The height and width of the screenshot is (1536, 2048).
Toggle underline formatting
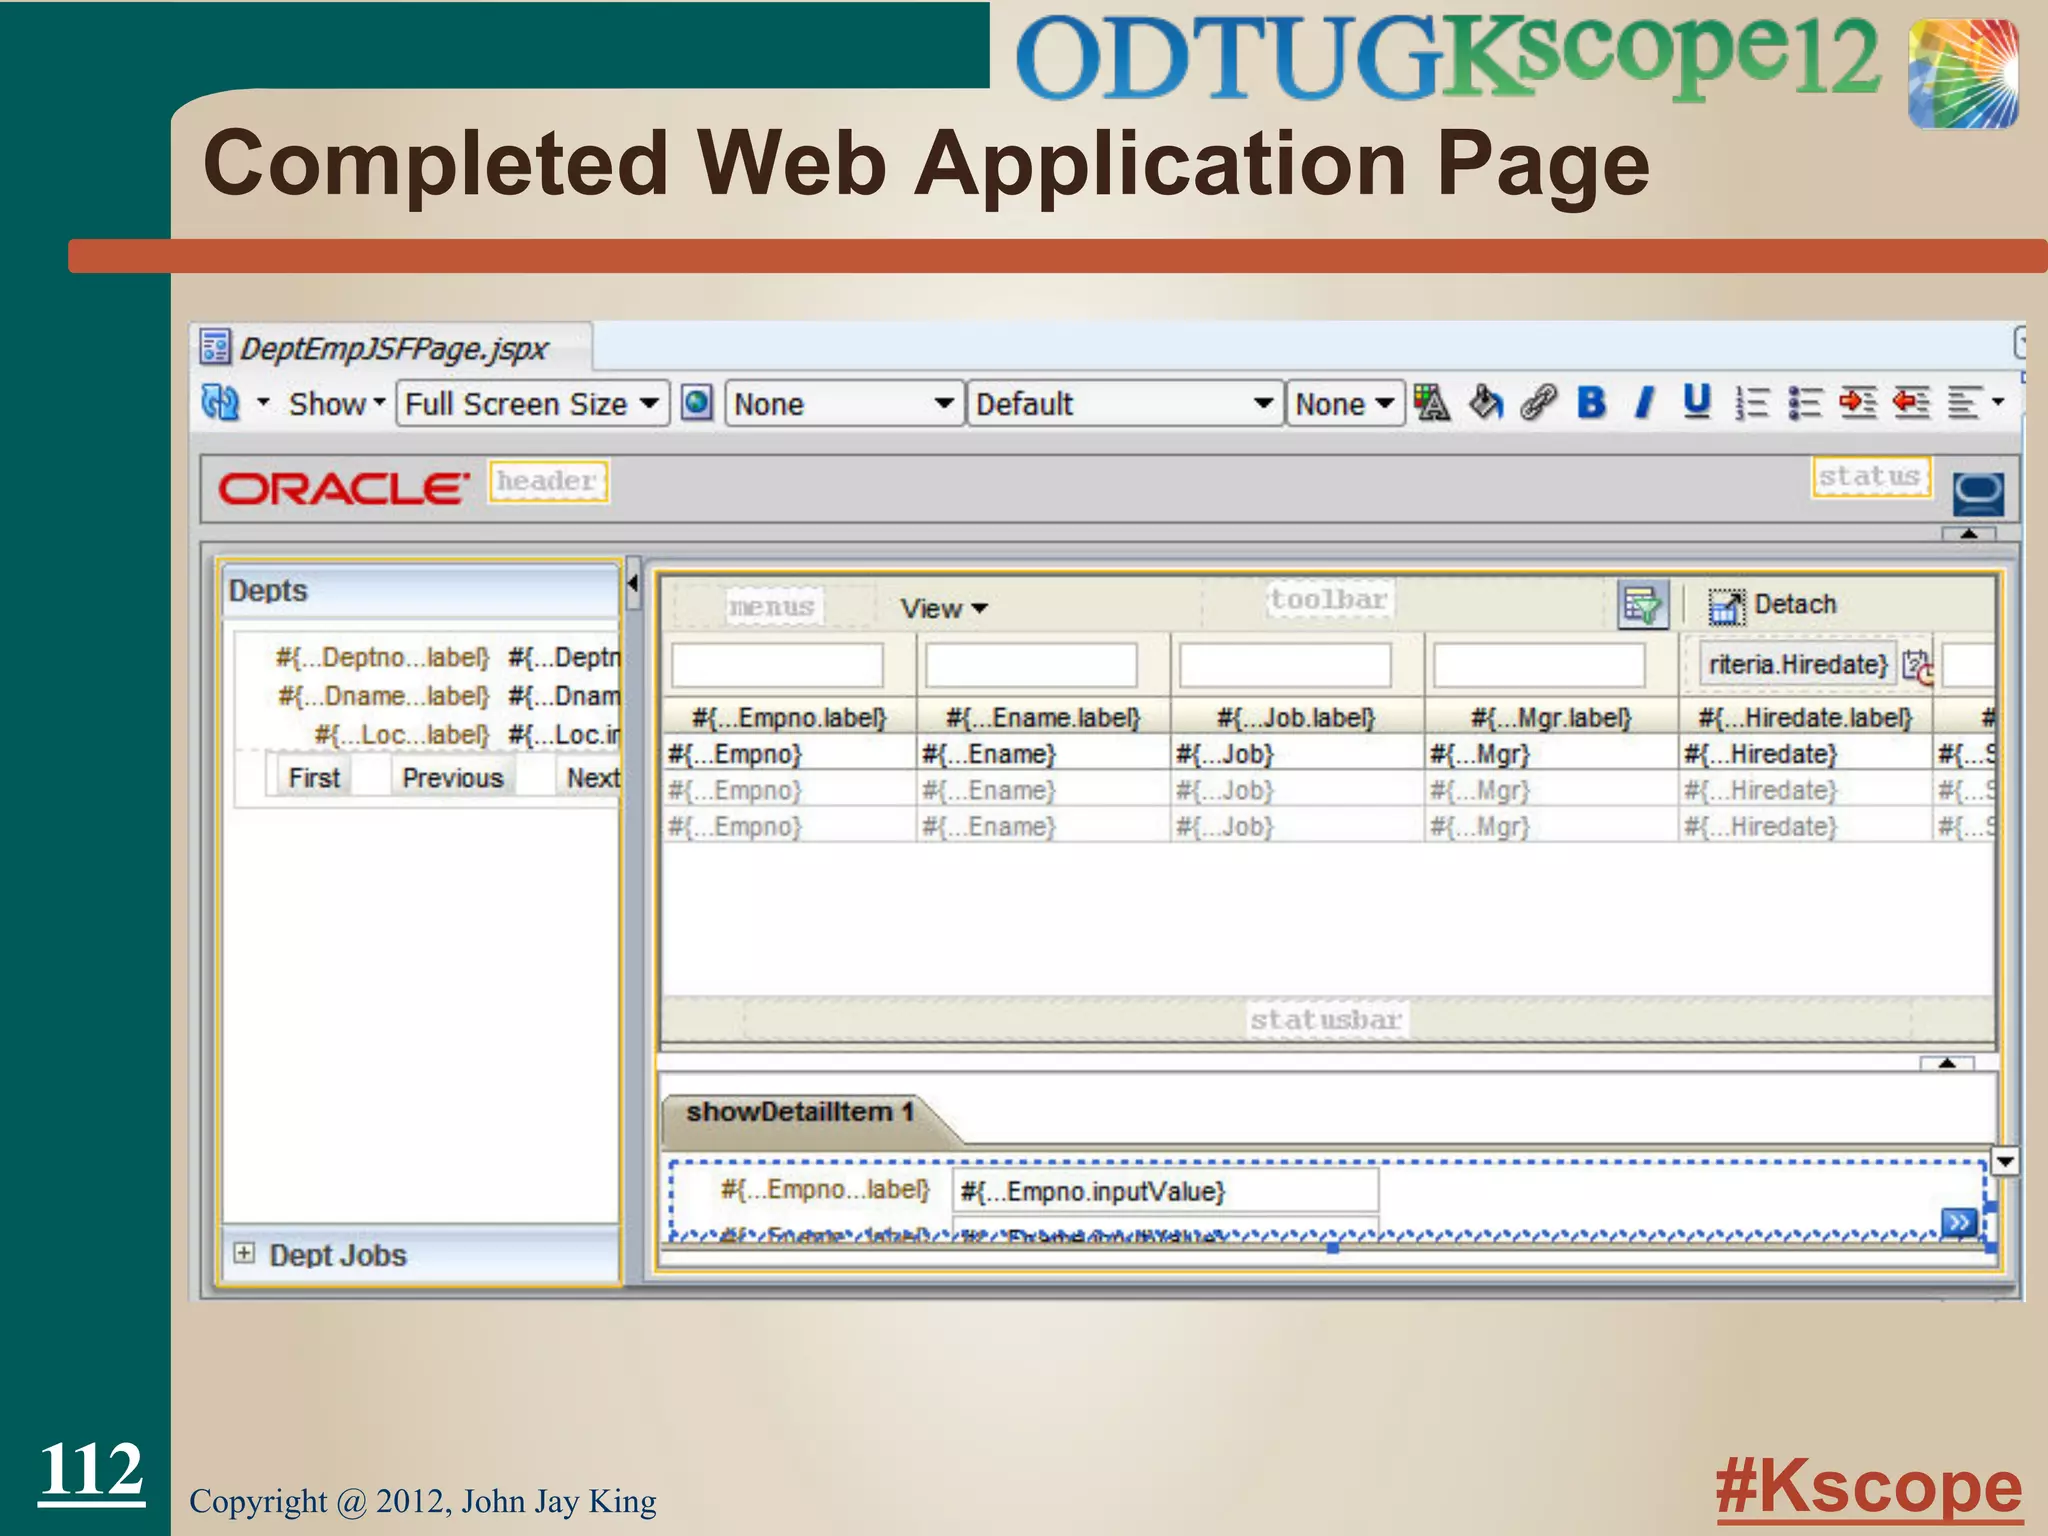click(1697, 403)
